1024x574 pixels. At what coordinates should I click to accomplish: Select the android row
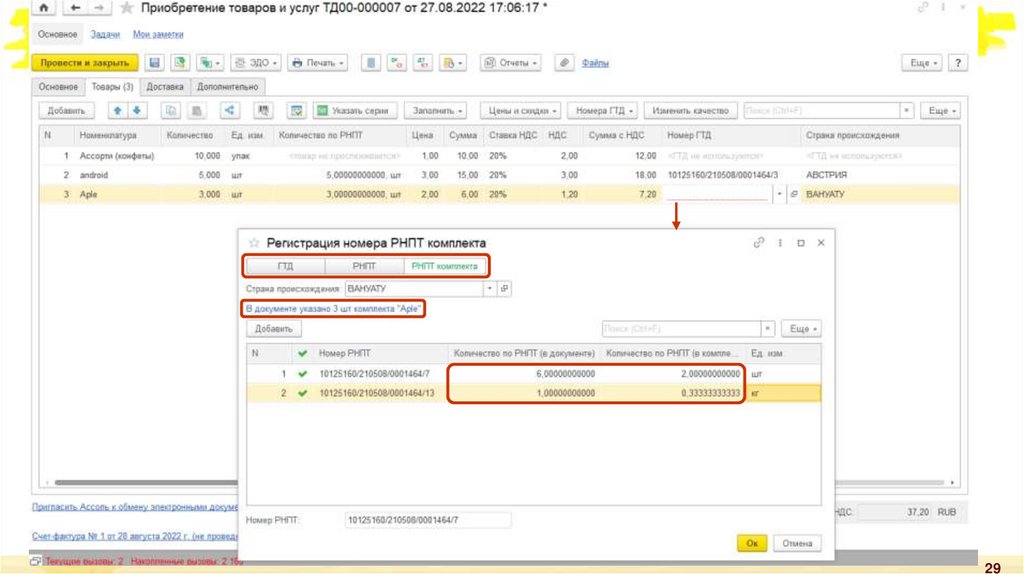click(499, 175)
